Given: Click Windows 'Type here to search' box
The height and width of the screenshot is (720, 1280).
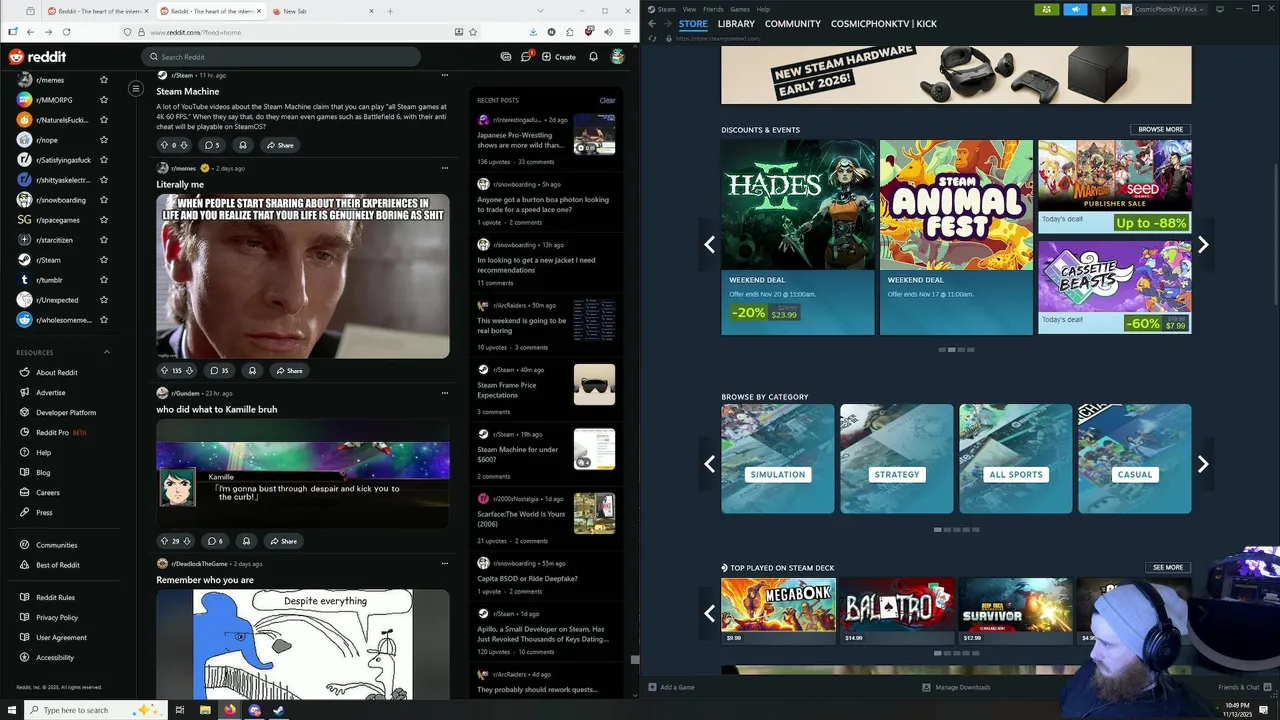Looking at the screenshot, I should (x=95, y=710).
